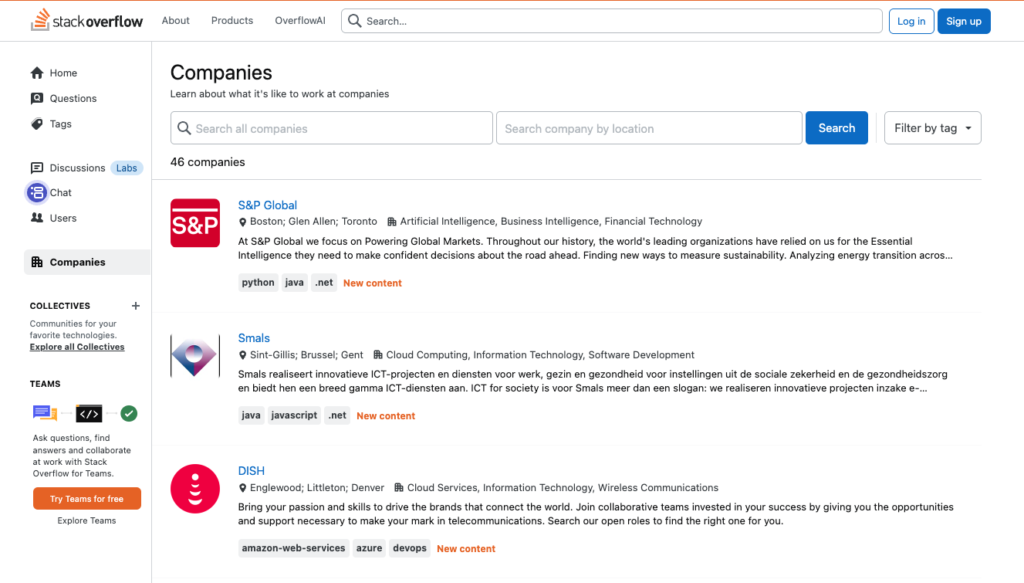Click the amazon-web-services tag

(x=293, y=548)
